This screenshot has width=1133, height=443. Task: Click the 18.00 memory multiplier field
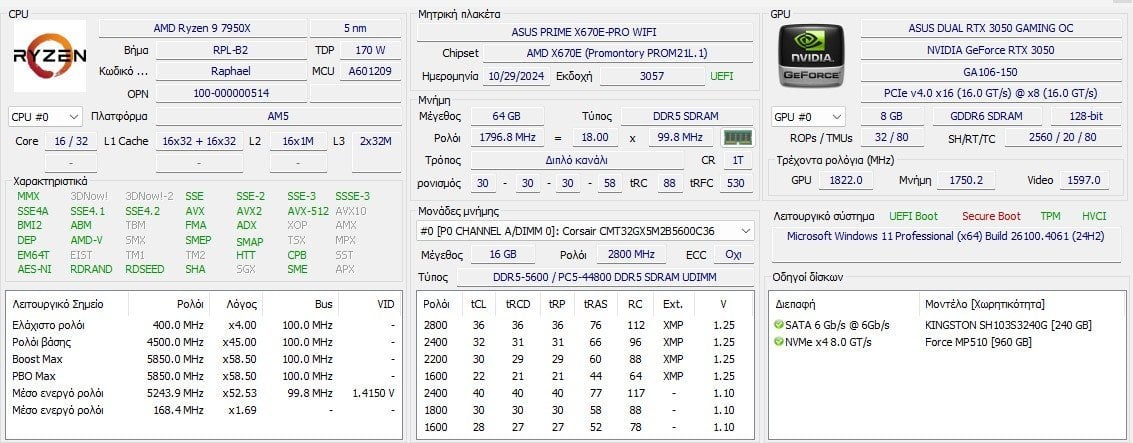(x=595, y=137)
